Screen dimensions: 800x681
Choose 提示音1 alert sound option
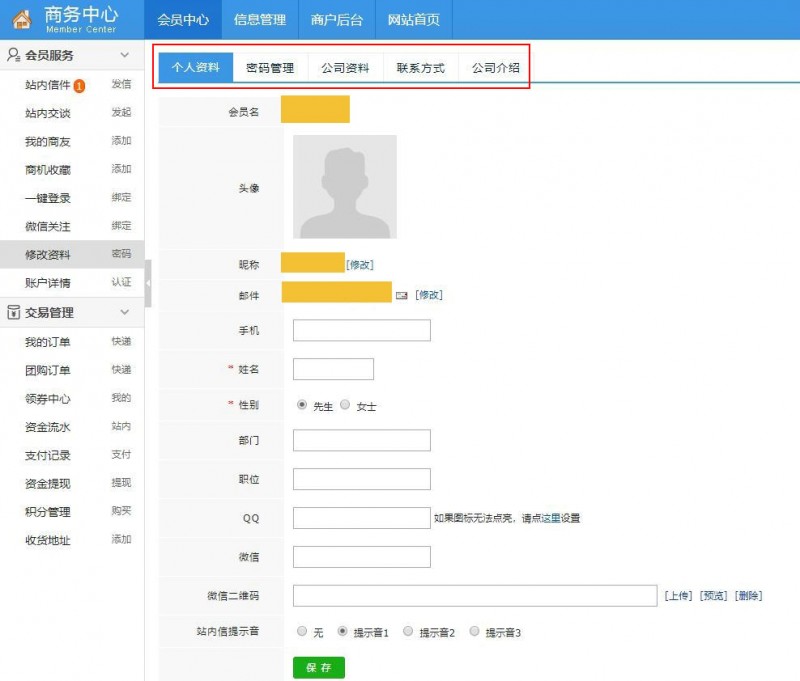(x=342, y=631)
